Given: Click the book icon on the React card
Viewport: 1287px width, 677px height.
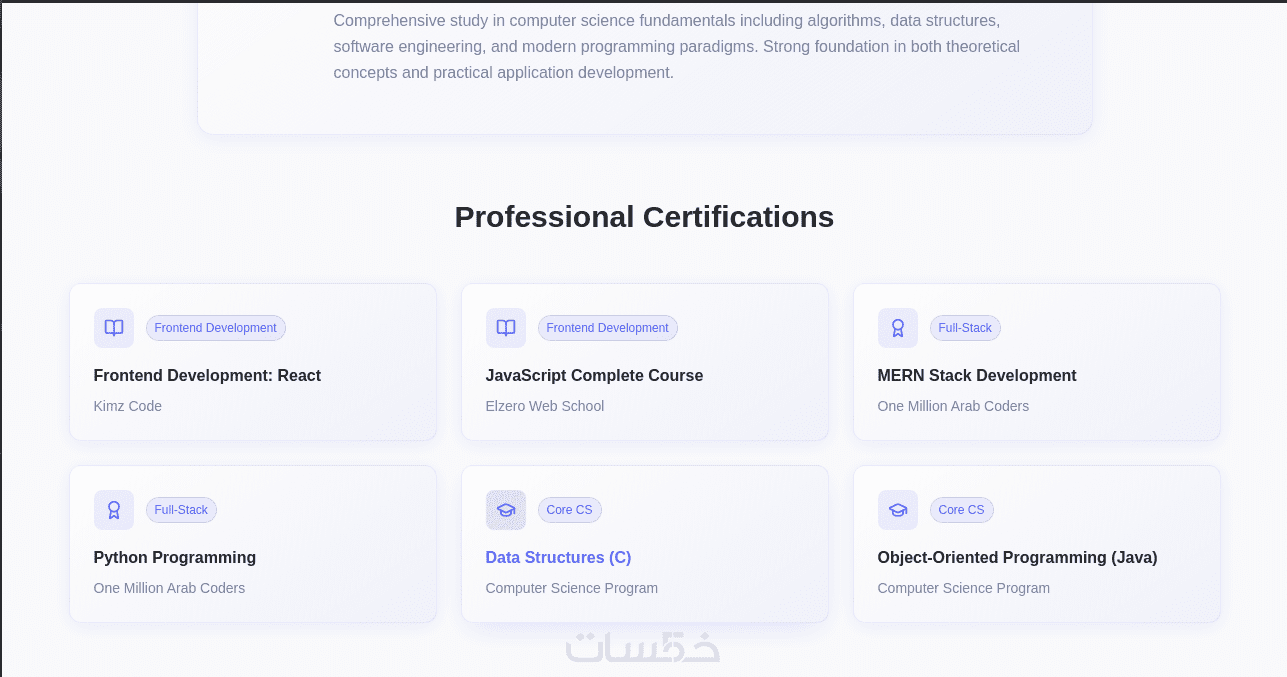Looking at the screenshot, I should point(114,328).
